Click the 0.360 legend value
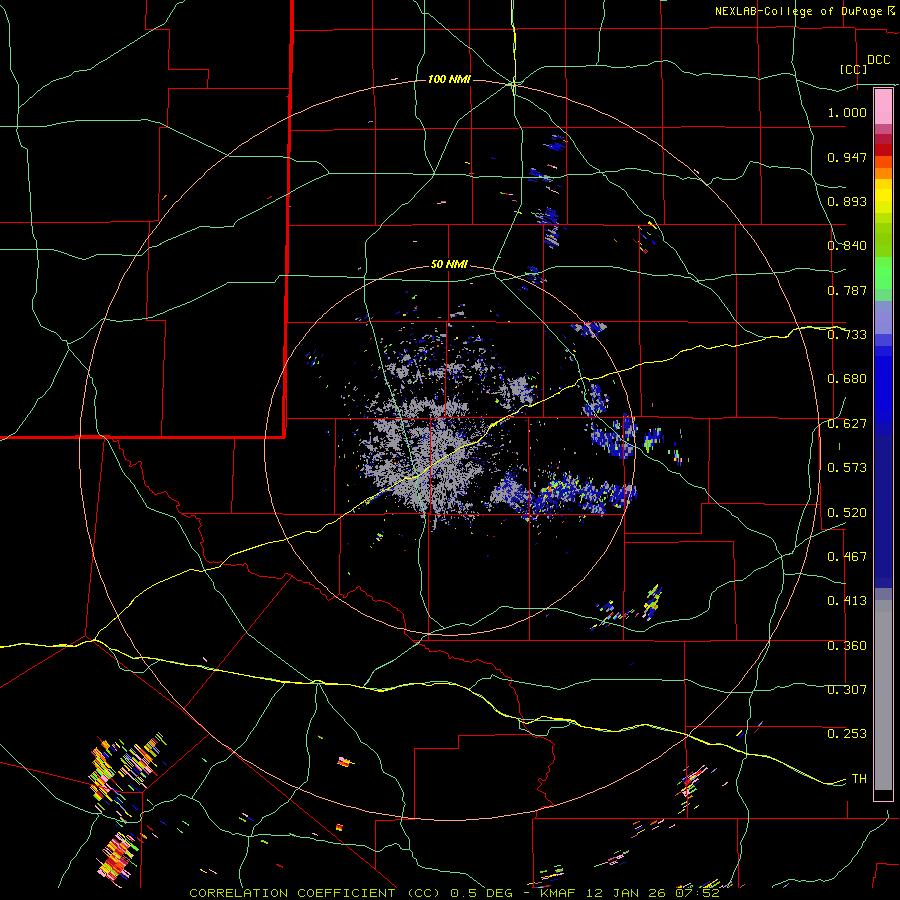The image size is (900, 900). click(847, 646)
